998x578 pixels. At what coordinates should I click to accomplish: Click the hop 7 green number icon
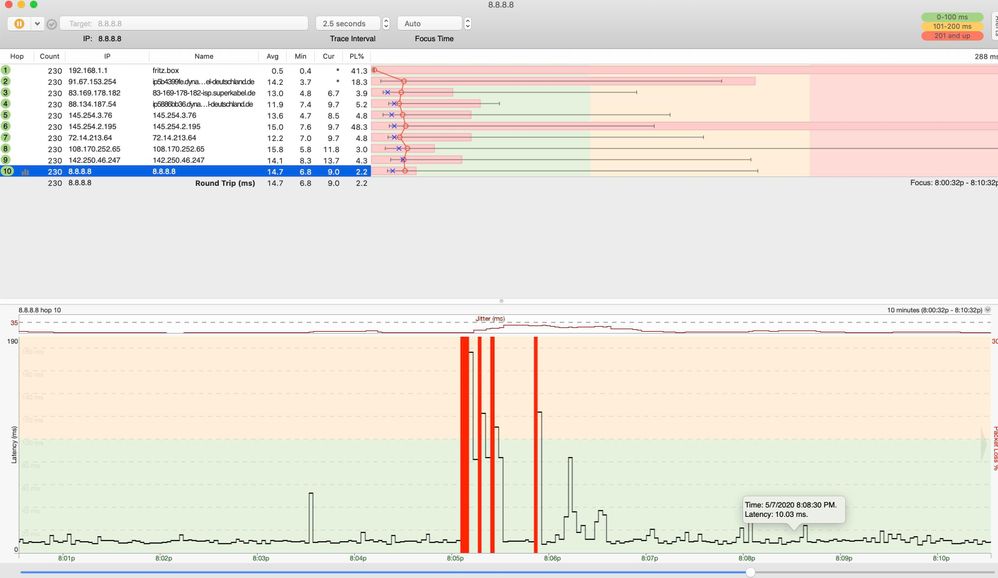pyautogui.click(x=6, y=137)
